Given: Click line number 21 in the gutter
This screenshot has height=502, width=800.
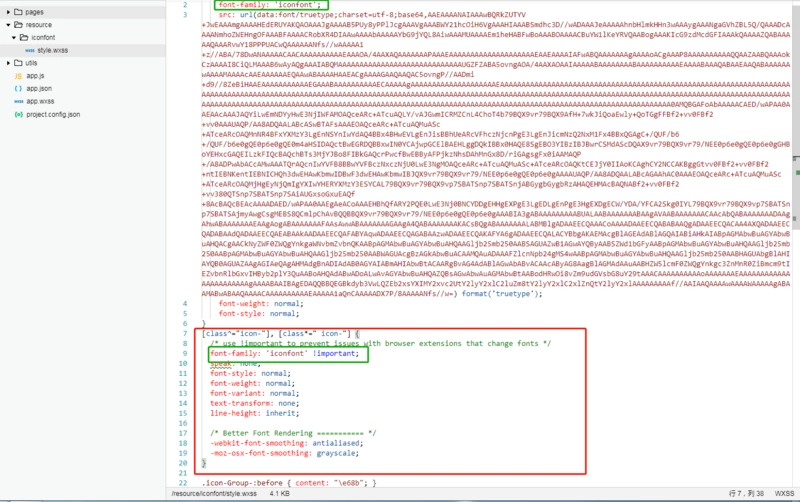Looking at the screenshot, I should [183, 473].
